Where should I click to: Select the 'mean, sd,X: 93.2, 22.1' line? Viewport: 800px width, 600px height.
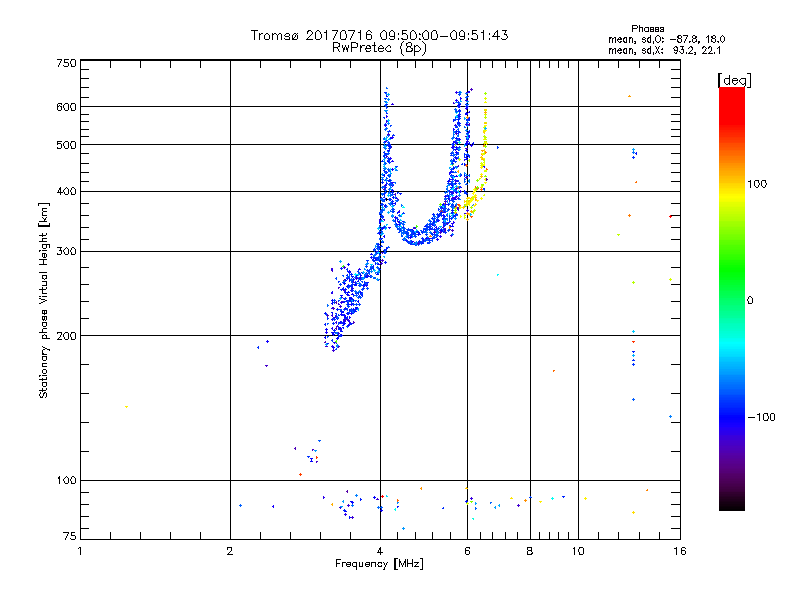(664, 50)
